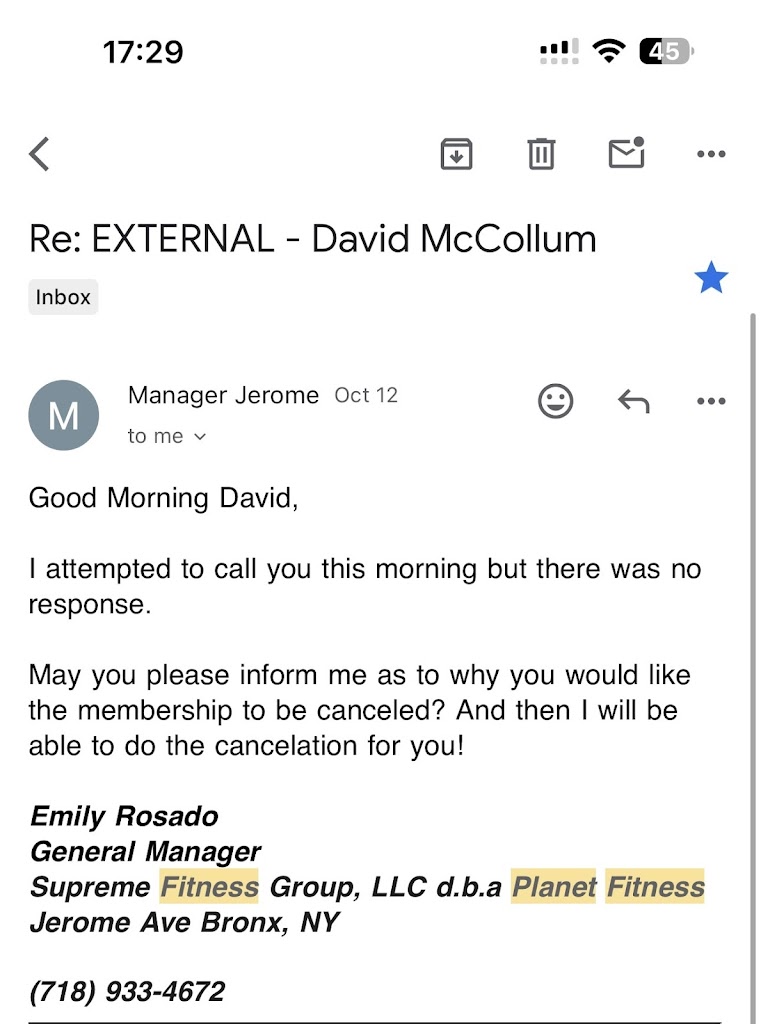Viewport: 761px width, 1024px height.
Task: Tap the Oct 12 message date
Action: click(x=366, y=395)
